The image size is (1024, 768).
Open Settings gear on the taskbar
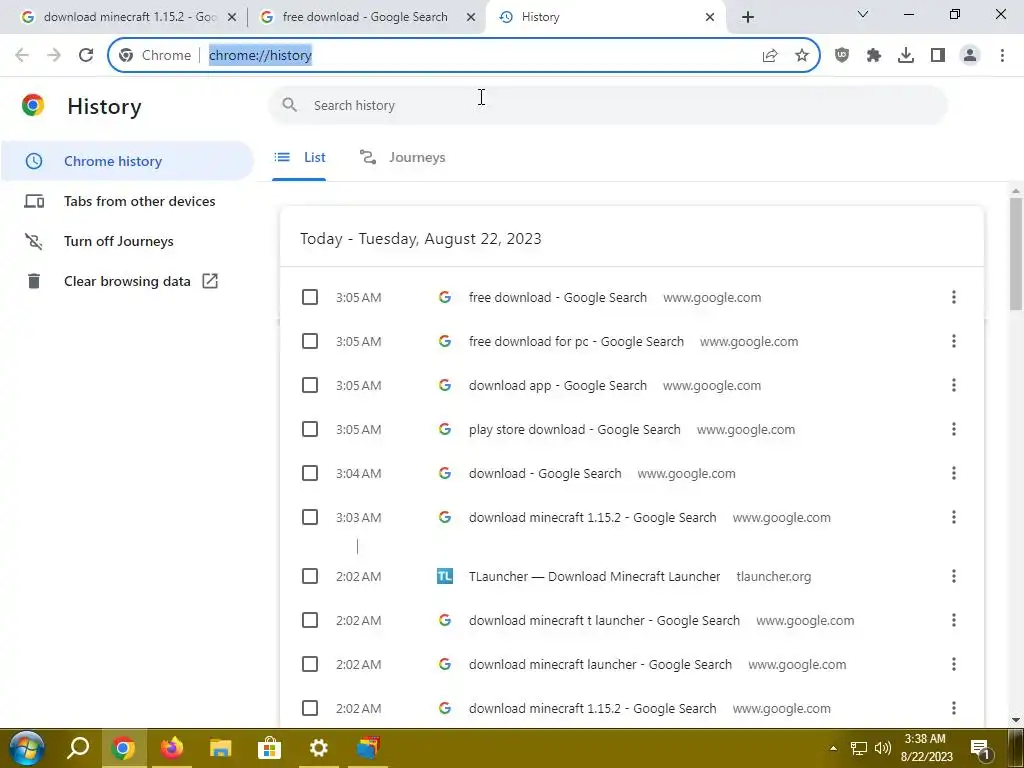[318, 748]
